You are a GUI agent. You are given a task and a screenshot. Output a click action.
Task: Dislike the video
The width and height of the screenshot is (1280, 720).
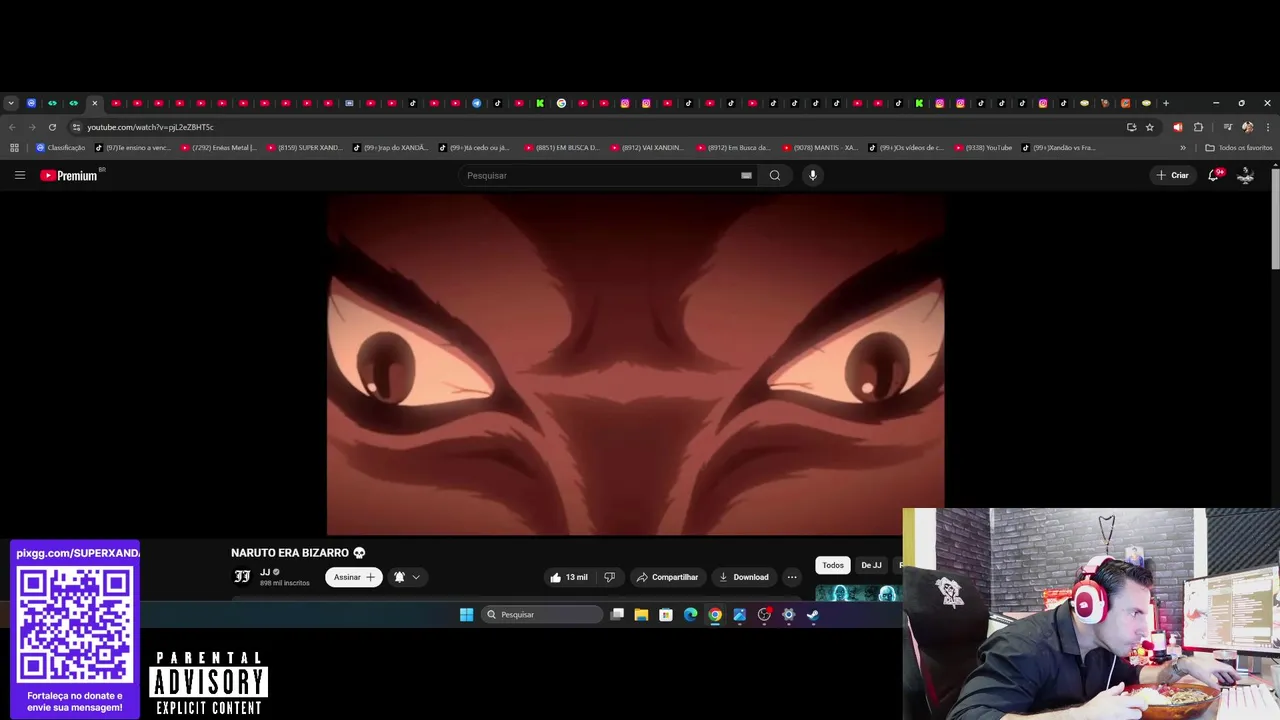click(x=609, y=577)
